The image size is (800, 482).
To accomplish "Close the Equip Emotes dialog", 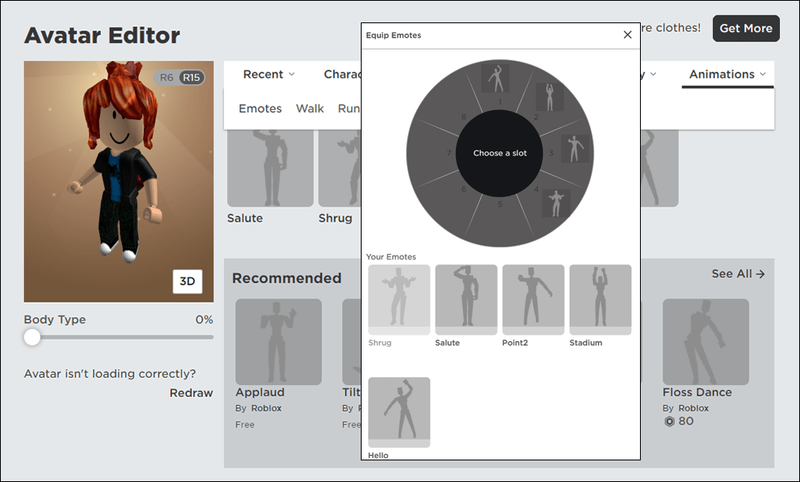I will click(x=628, y=35).
